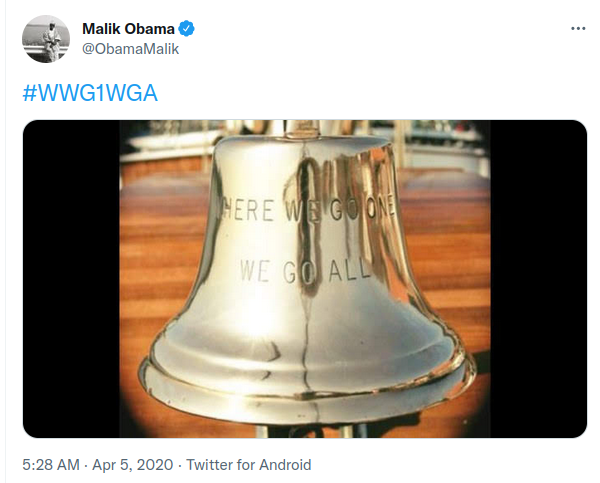Open Malik Obama's profile avatar picture
This screenshot has width=600, height=483.
point(46,39)
